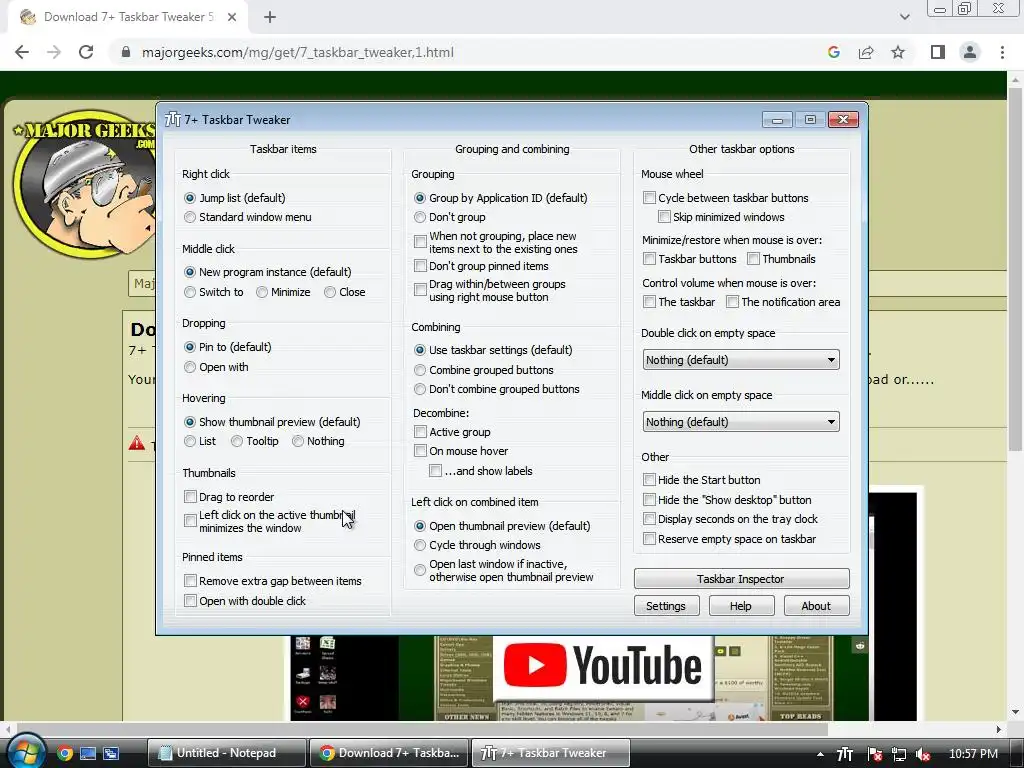Enable Cycle between taskbar buttons
Screen dimensions: 1024x768
[649, 198]
